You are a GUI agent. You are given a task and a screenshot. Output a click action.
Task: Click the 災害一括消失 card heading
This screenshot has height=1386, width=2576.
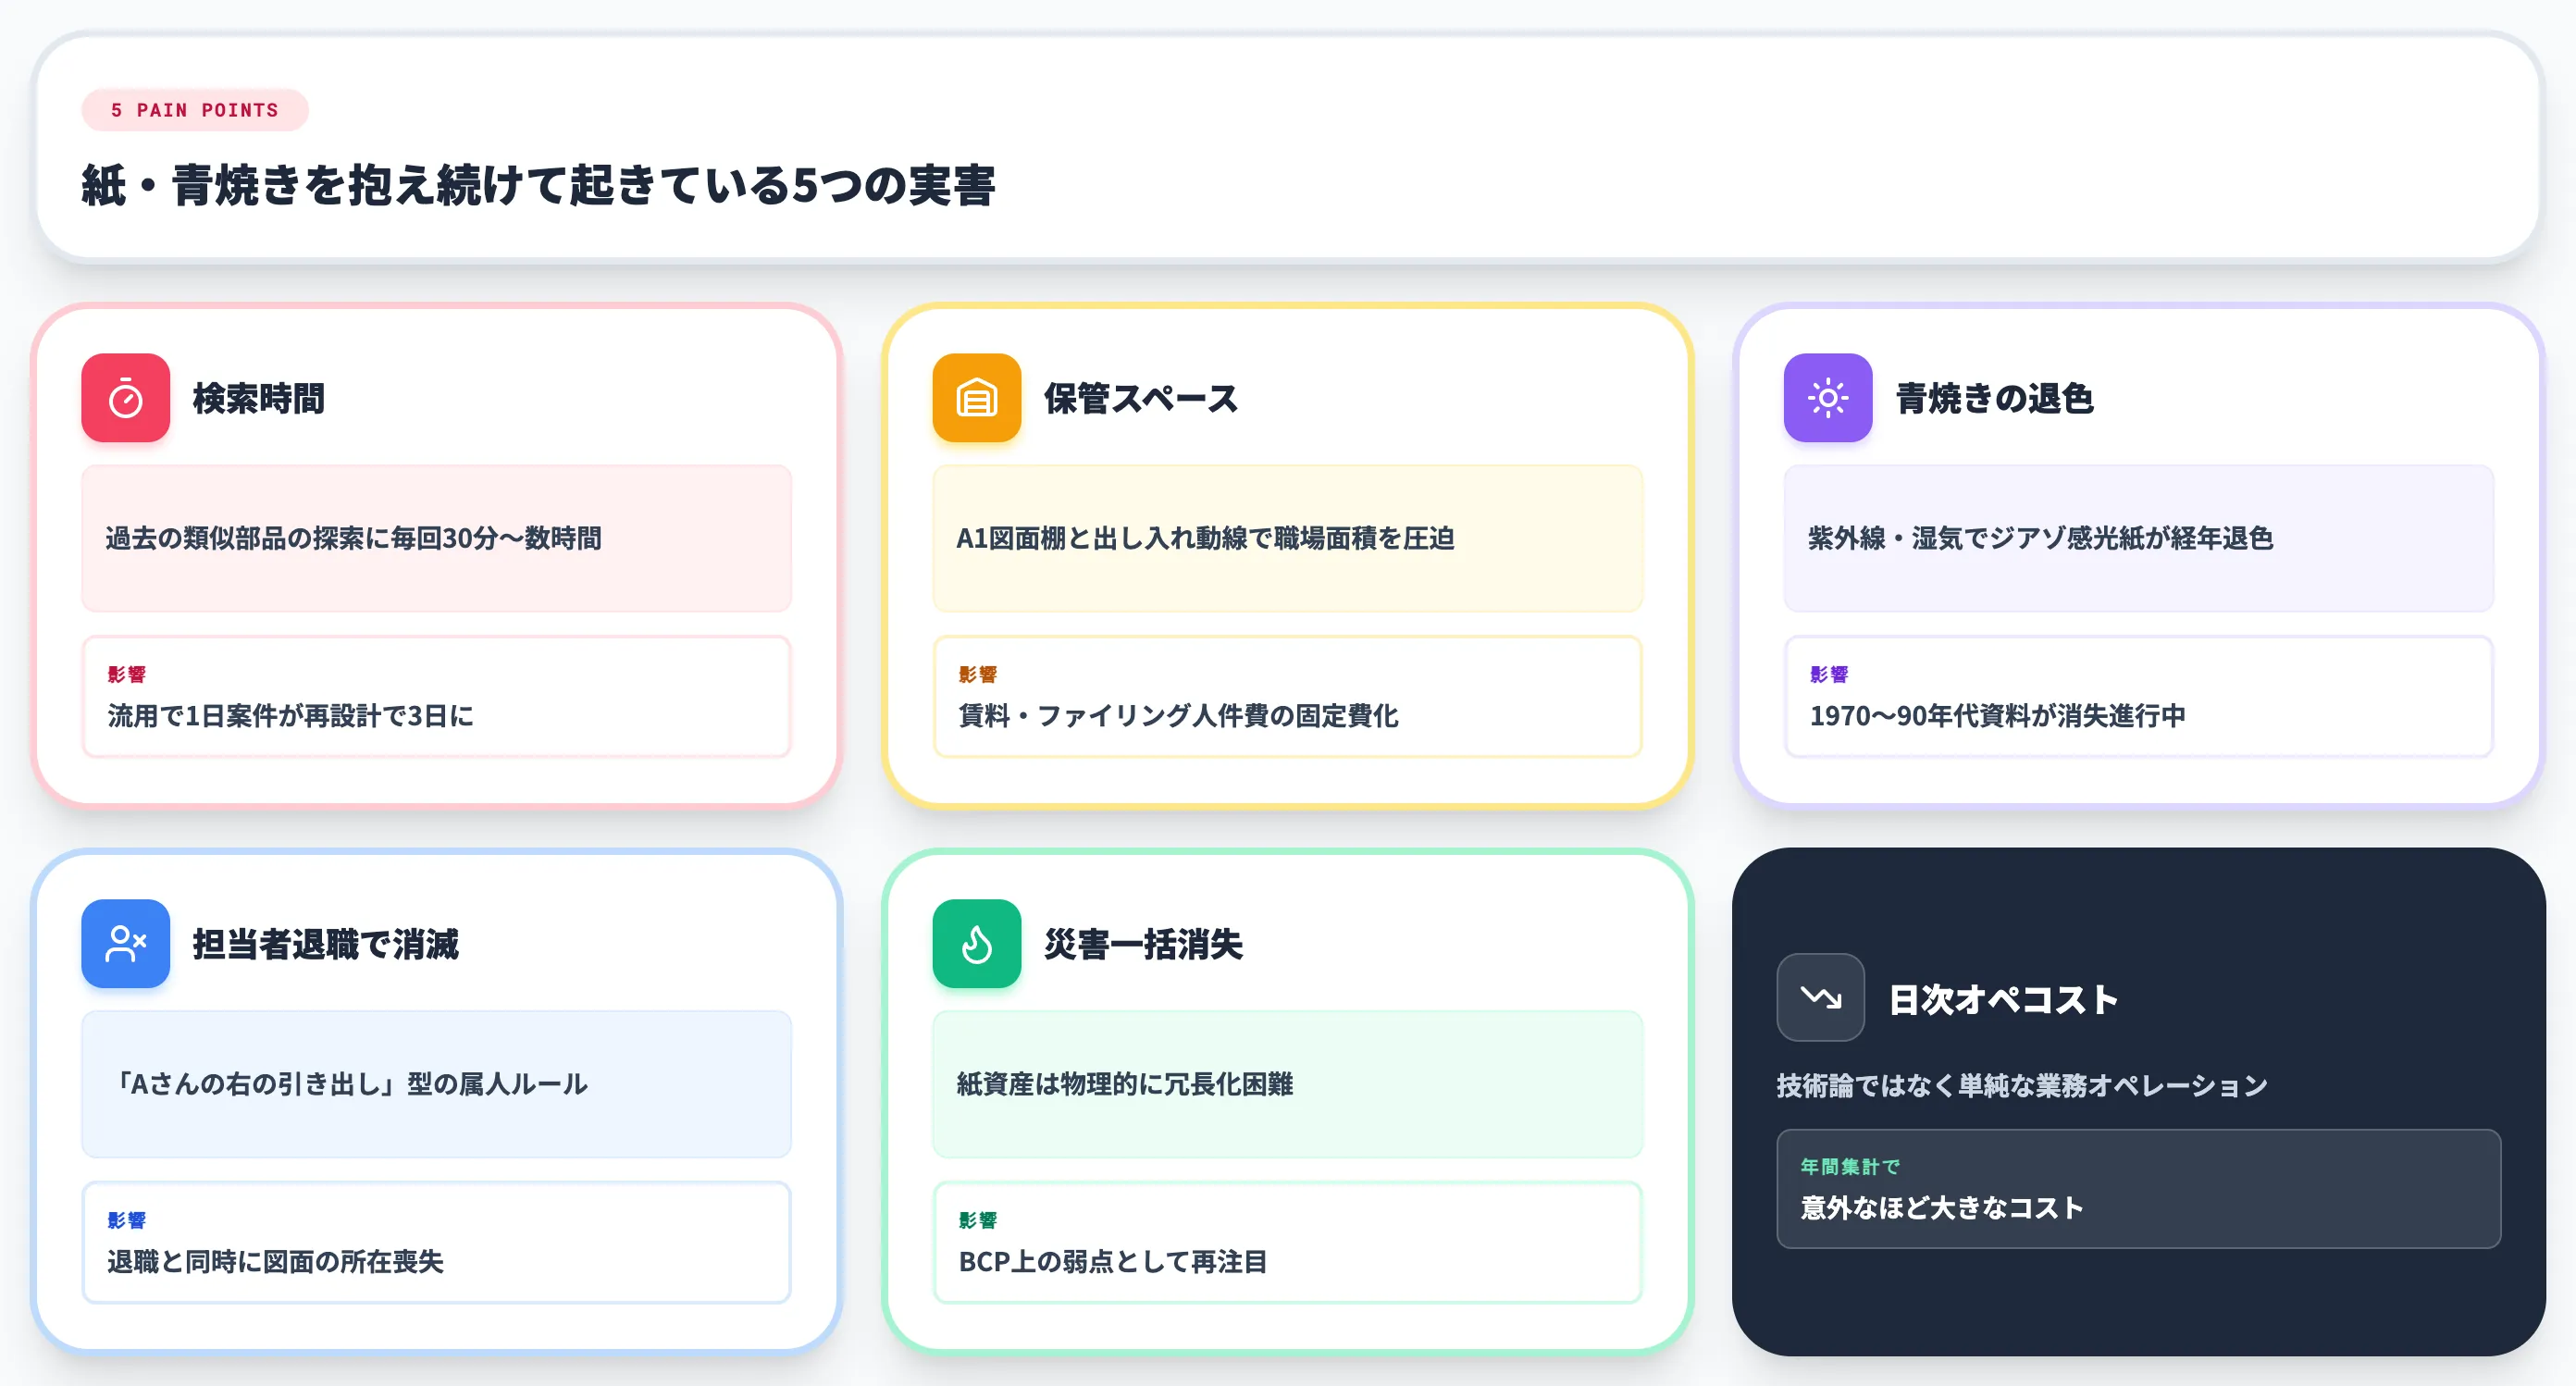pos(1143,944)
